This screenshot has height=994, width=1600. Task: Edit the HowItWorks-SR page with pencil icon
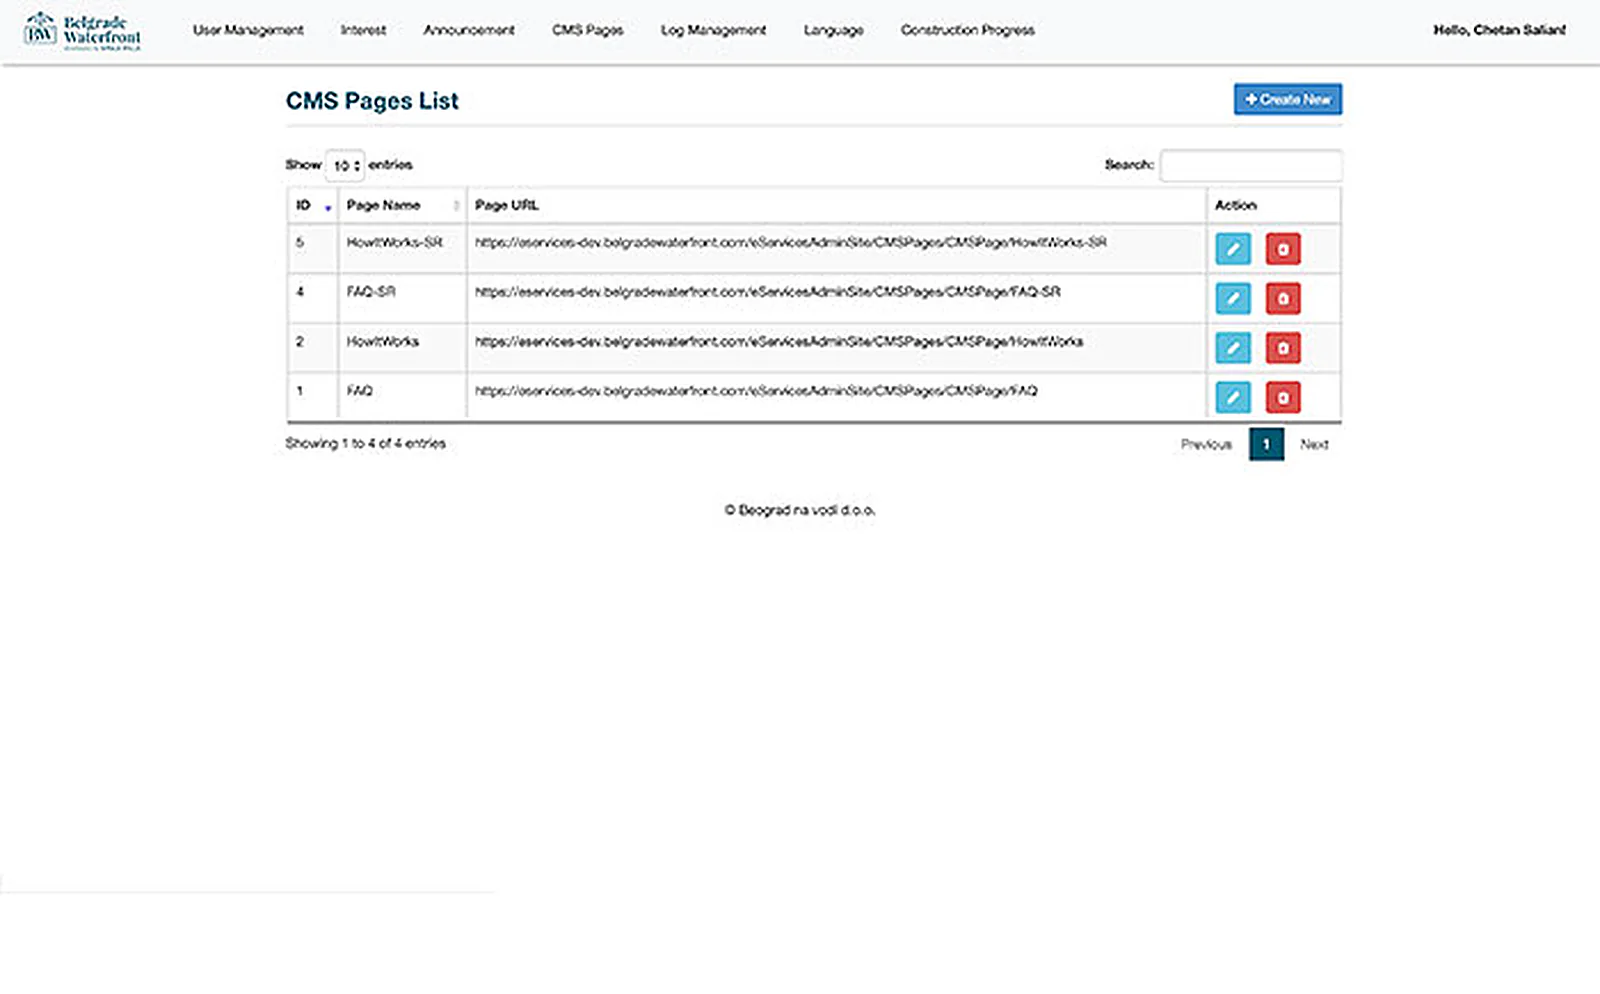tap(1233, 249)
